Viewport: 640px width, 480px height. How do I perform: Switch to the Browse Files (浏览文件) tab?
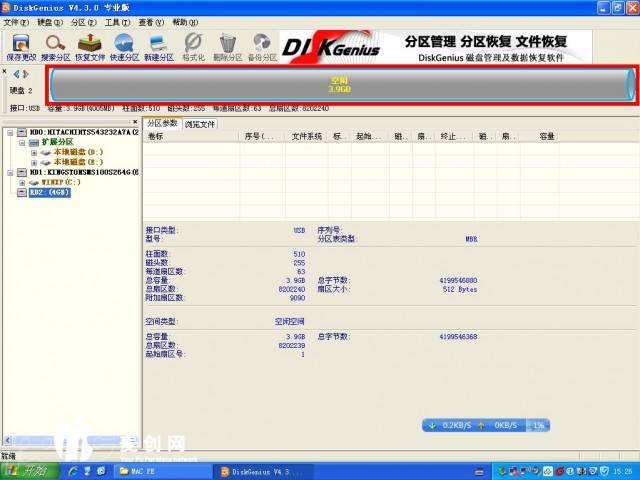(x=200, y=124)
